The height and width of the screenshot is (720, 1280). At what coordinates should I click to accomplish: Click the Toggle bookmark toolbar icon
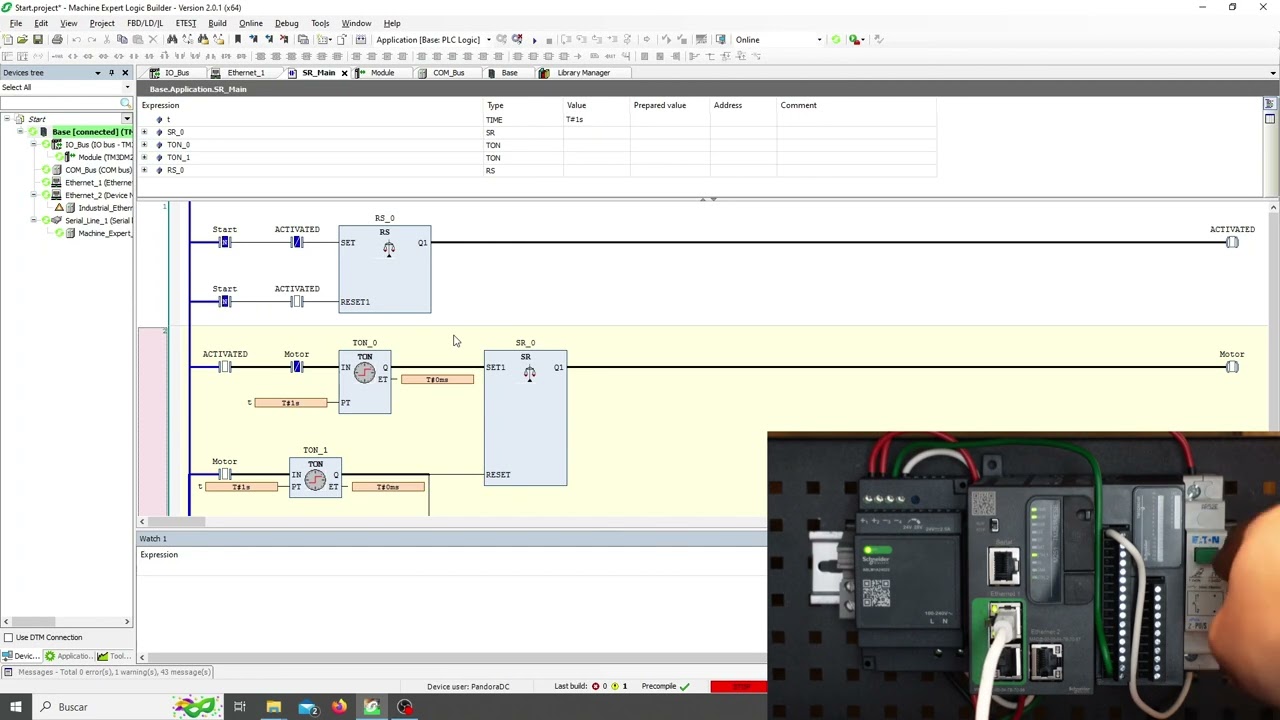coord(238,39)
